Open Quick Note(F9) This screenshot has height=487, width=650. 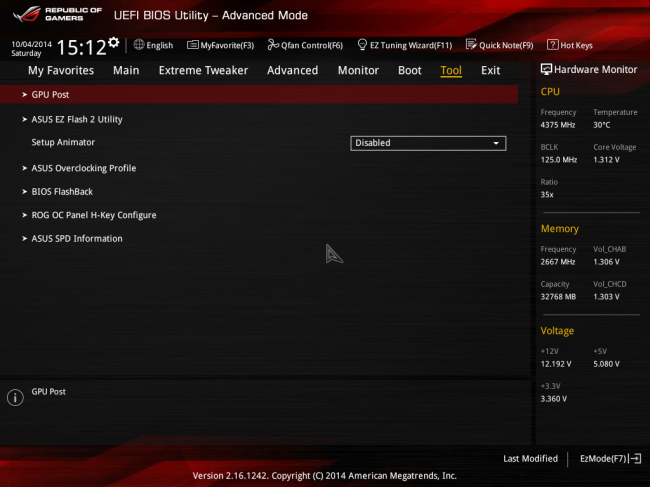500,45
